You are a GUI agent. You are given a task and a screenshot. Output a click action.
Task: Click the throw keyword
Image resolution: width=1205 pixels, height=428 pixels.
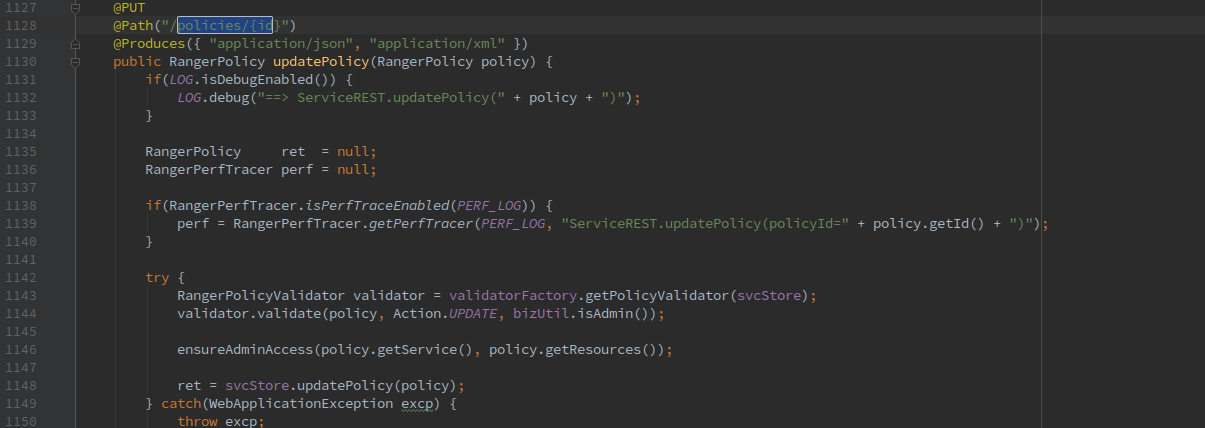pos(198,422)
